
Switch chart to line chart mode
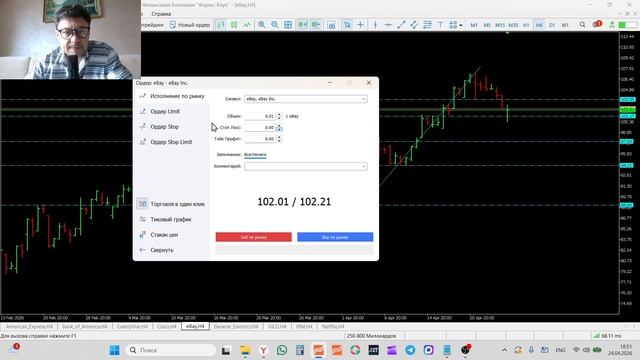pos(247,25)
